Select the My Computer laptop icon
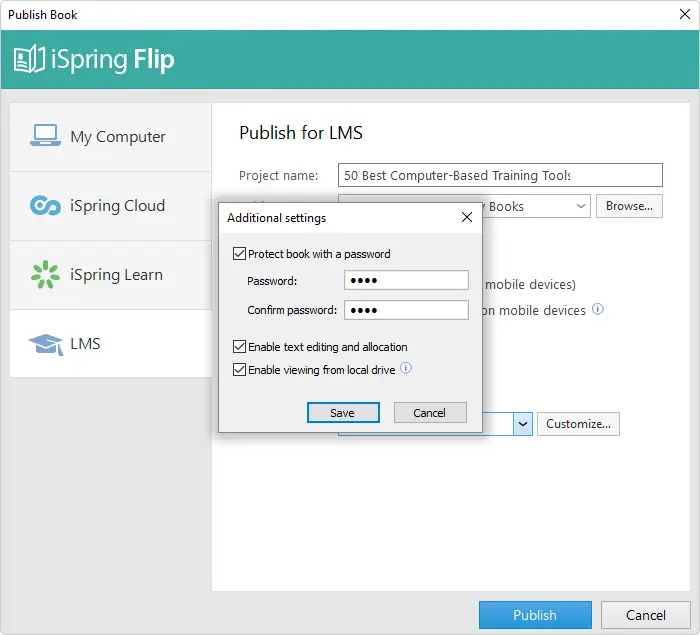Viewport: 700px width, 635px height. [x=45, y=135]
